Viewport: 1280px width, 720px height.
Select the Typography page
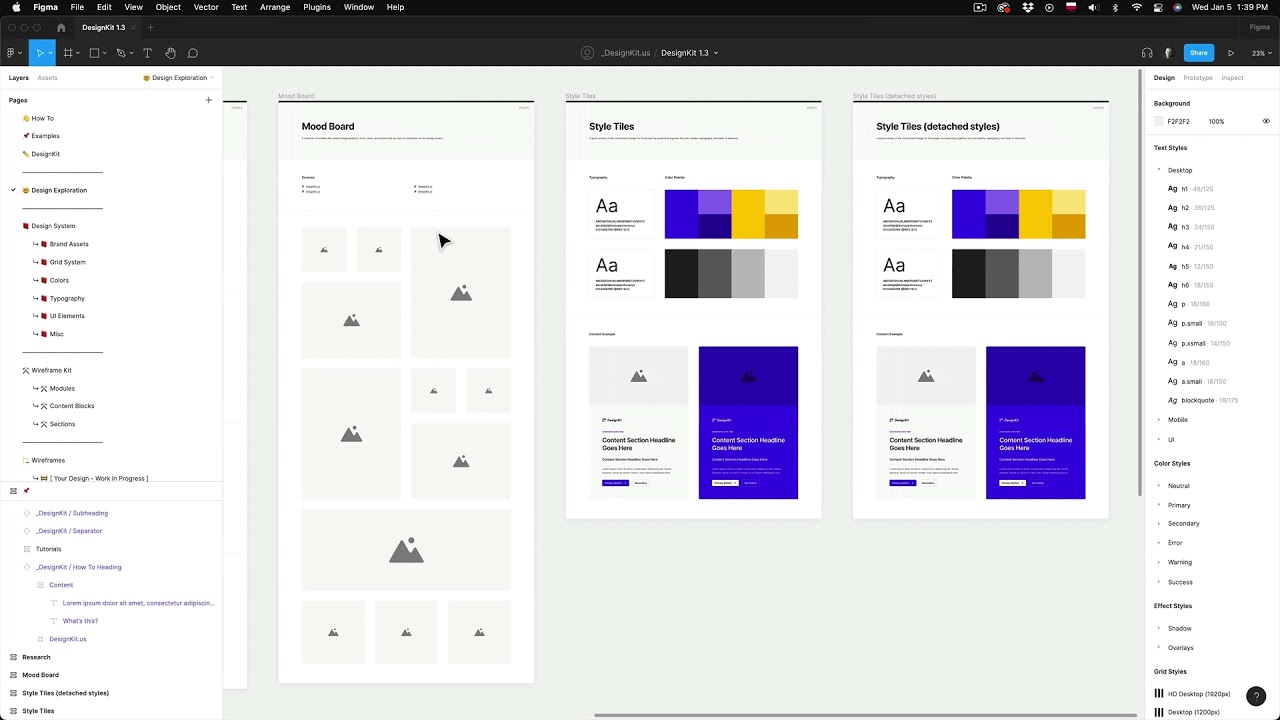pyautogui.click(x=67, y=298)
